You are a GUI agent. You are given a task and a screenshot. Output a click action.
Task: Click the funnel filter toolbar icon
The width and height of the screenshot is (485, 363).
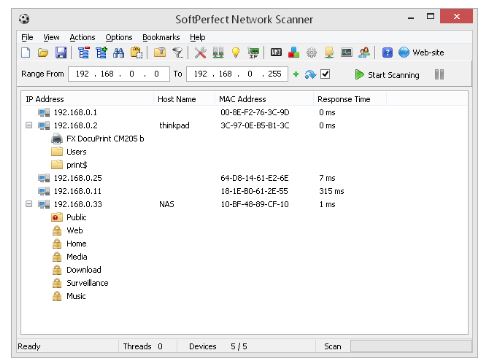pos(178,53)
